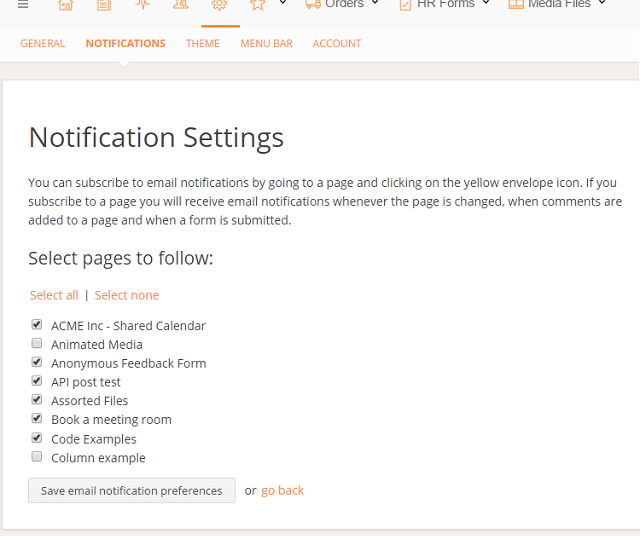Enable the Column example checkbox
The image size is (640, 536).
click(37, 456)
